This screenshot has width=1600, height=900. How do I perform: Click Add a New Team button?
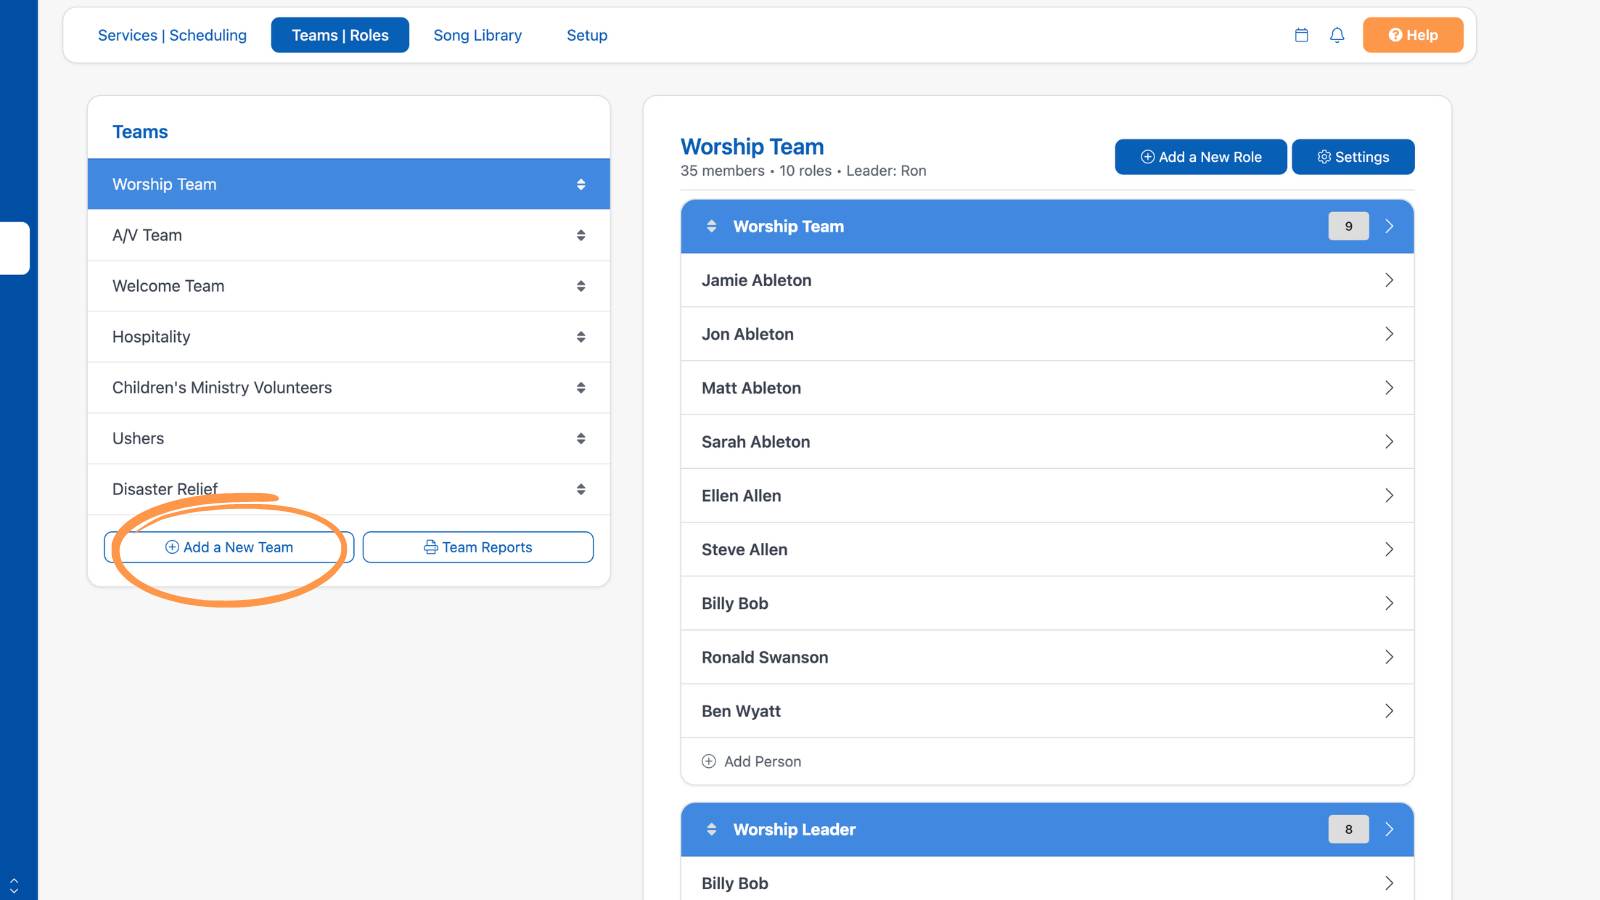pos(229,547)
